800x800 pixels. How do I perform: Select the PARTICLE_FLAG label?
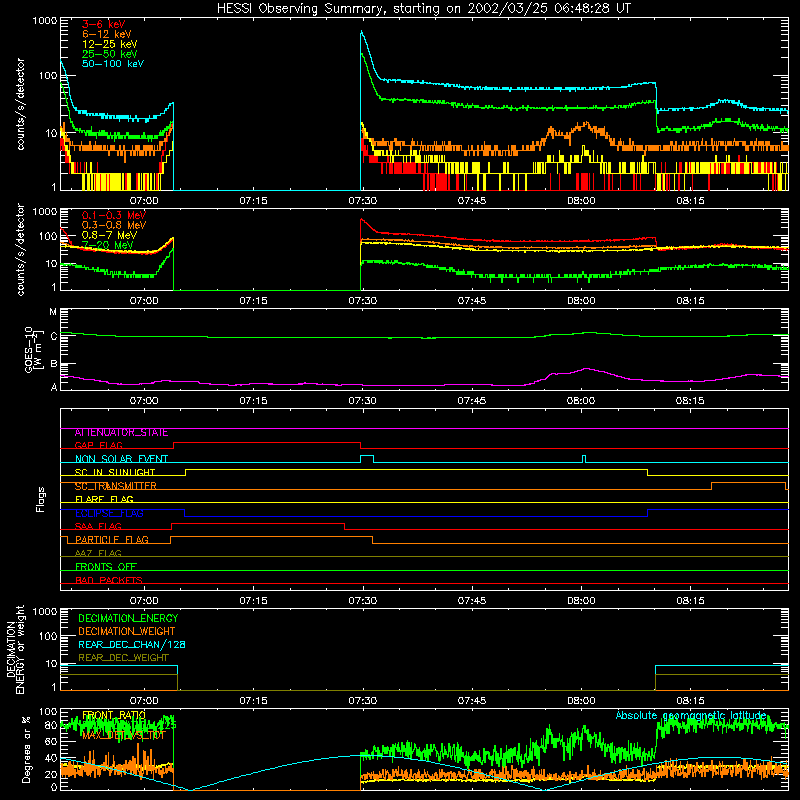point(112,540)
